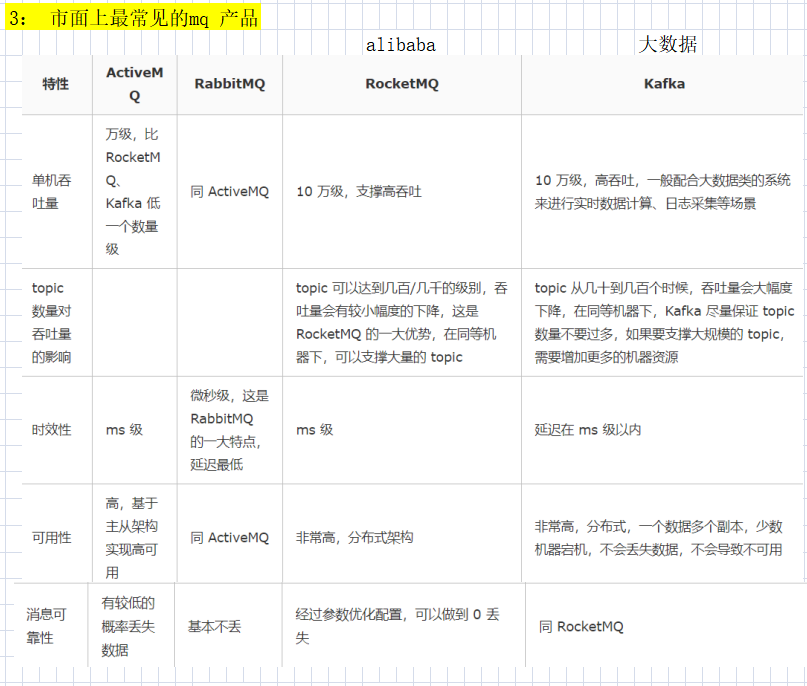
Task: Click the '特性' column header
Action: 56,84
